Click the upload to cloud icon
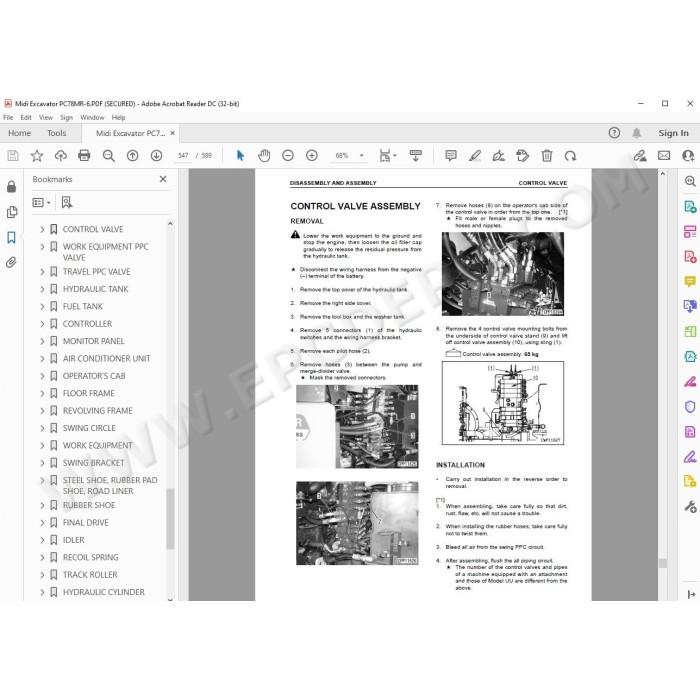The height and width of the screenshot is (700, 700). [61, 155]
